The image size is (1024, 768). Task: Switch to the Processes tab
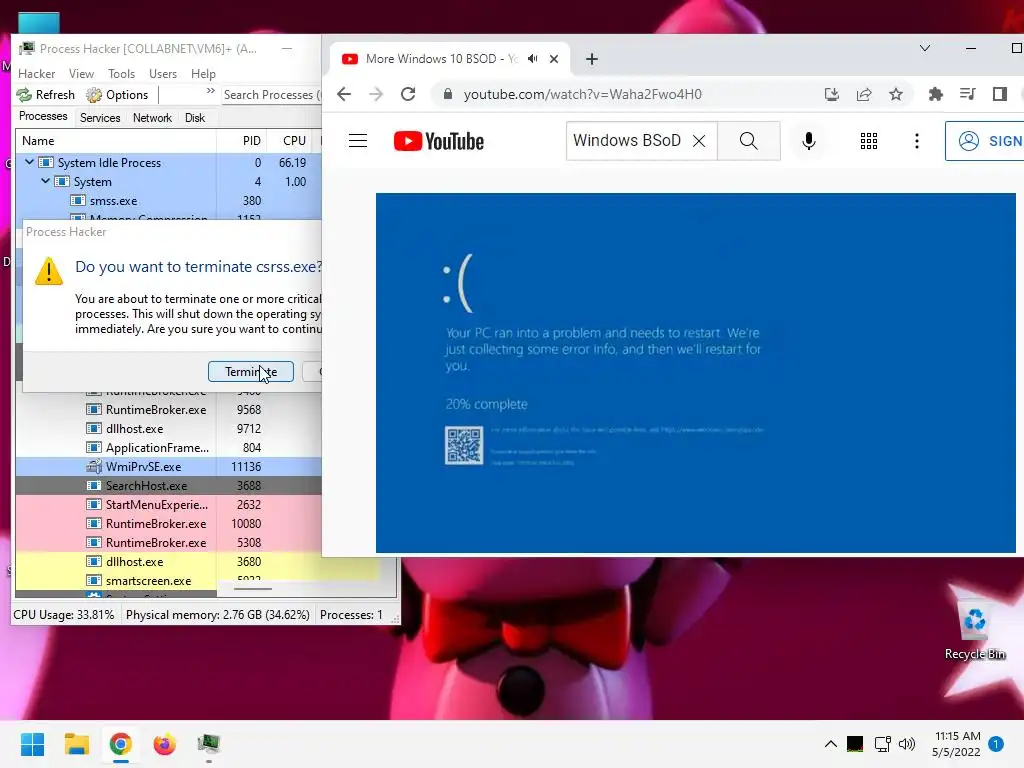43,116
